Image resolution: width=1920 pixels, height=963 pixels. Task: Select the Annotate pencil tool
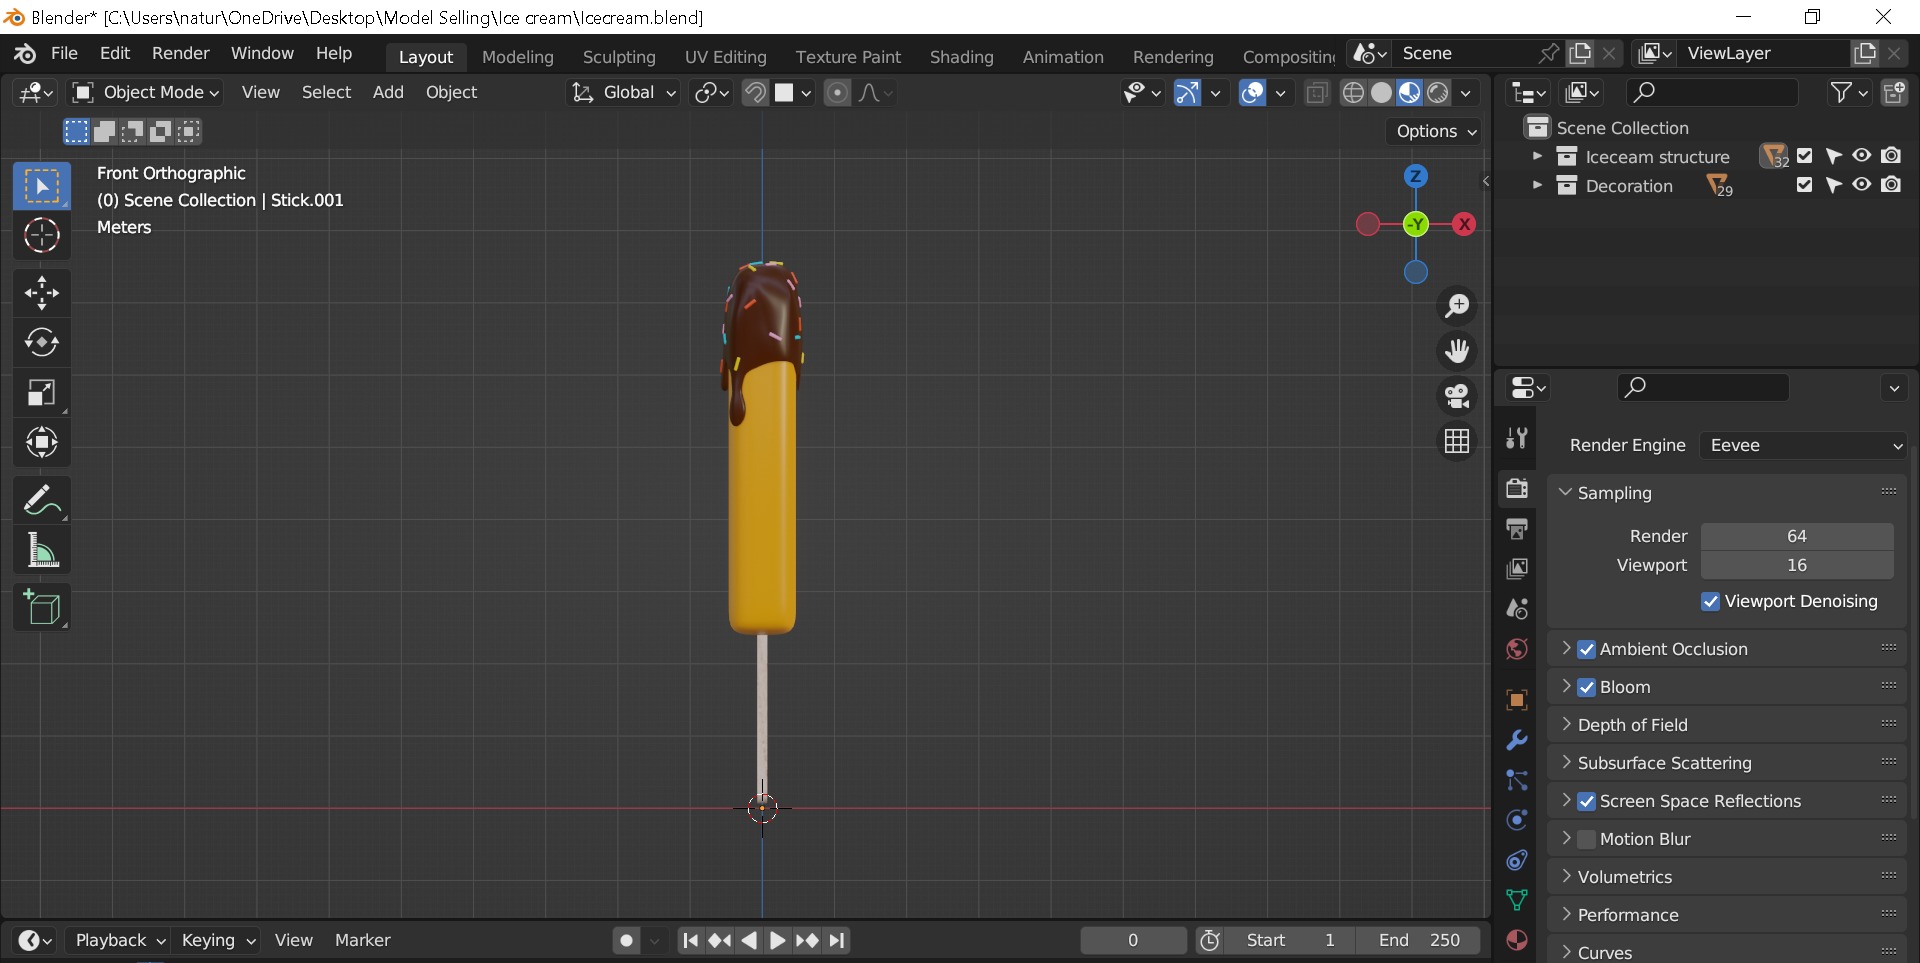click(41, 500)
